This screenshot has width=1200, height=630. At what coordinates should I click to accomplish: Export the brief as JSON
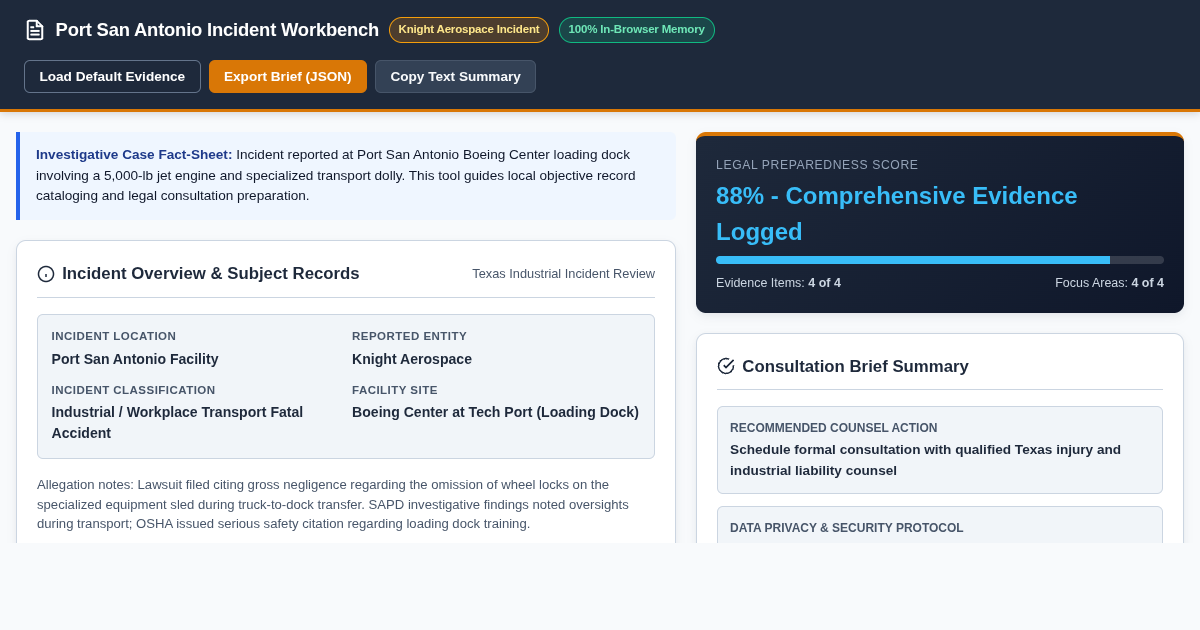point(288,76)
